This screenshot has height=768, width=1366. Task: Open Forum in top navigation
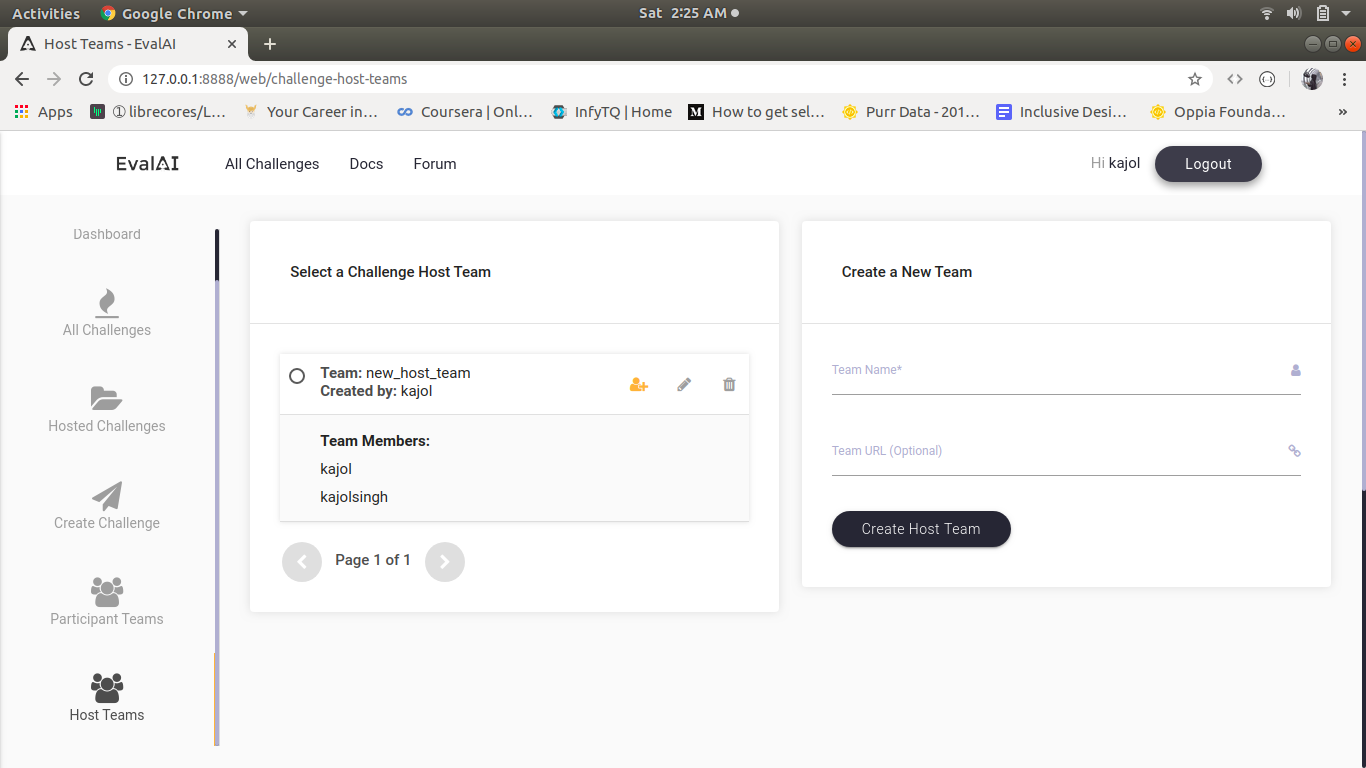coord(435,164)
